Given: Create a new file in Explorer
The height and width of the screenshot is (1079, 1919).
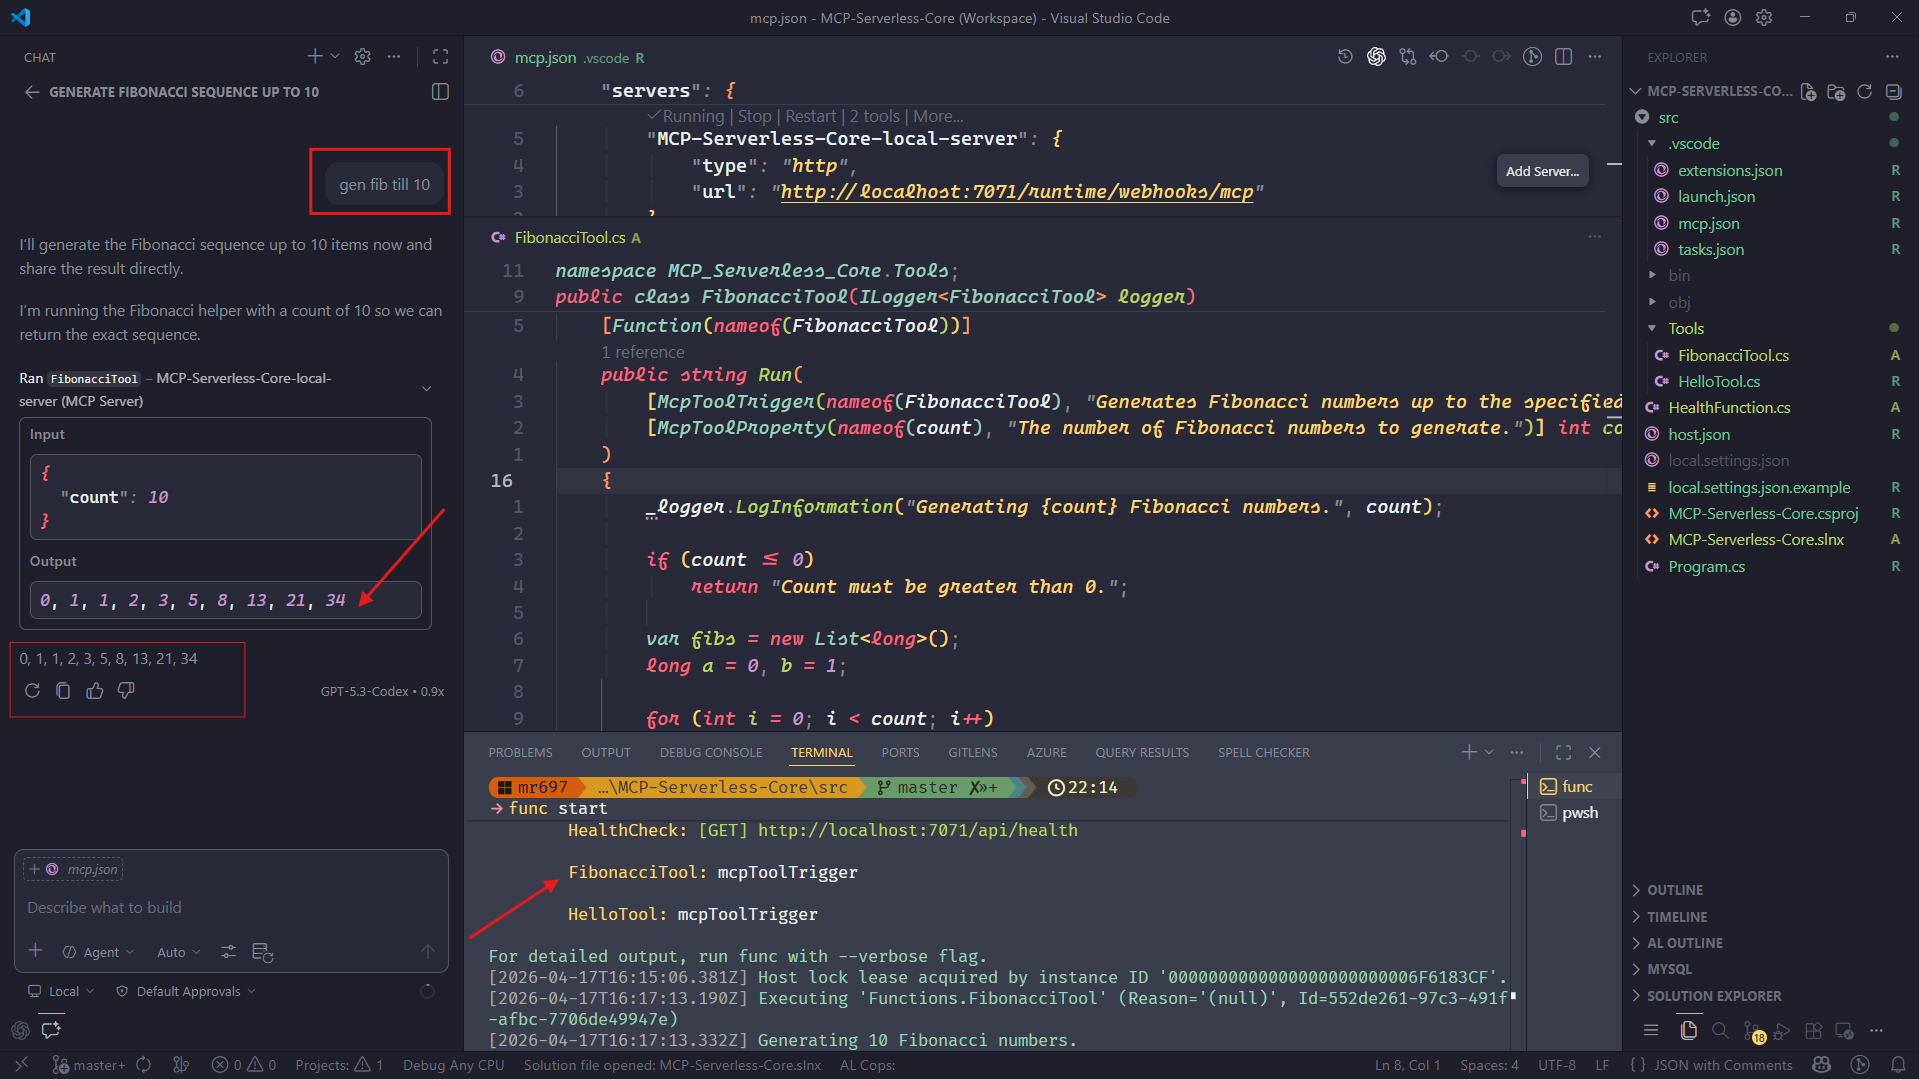Looking at the screenshot, I should click(x=1808, y=91).
